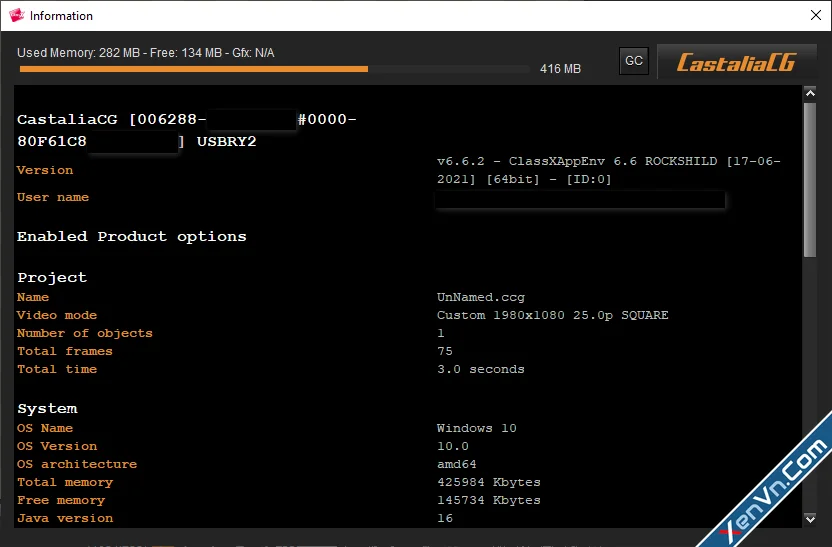Click the scrollbar up arrow
Image resolution: width=832 pixels, height=547 pixels.
[810, 93]
